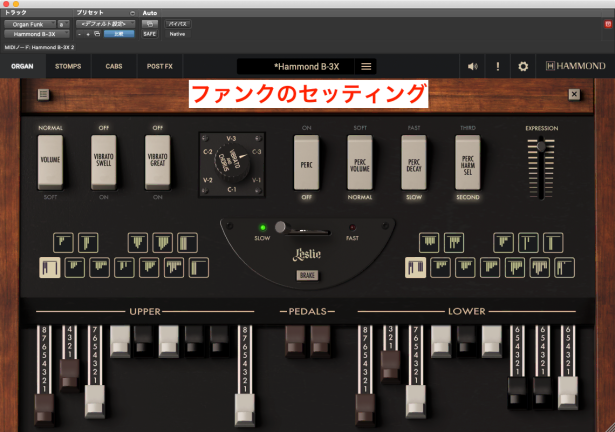
Task: Open the organ panel list icon
Action: (44, 95)
